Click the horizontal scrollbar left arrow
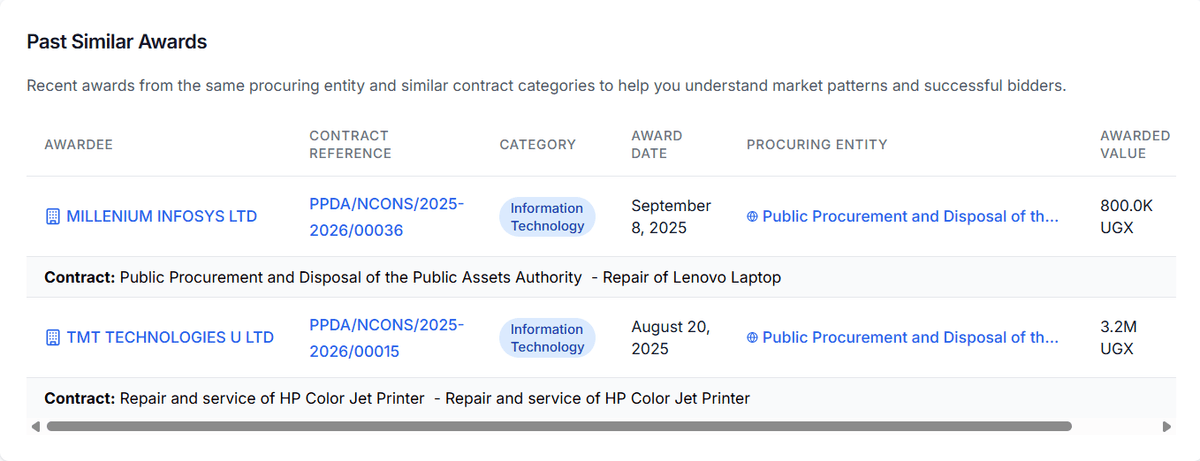The height and width of the screenshot is (461, 1200). (x=37, y=426)
